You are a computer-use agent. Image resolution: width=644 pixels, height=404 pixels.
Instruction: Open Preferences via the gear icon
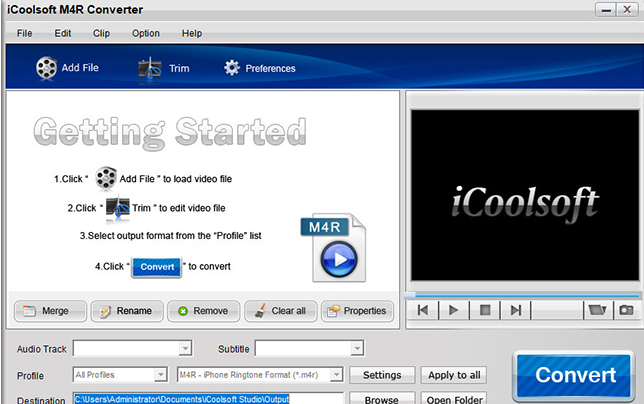click(x=232, y=68)
